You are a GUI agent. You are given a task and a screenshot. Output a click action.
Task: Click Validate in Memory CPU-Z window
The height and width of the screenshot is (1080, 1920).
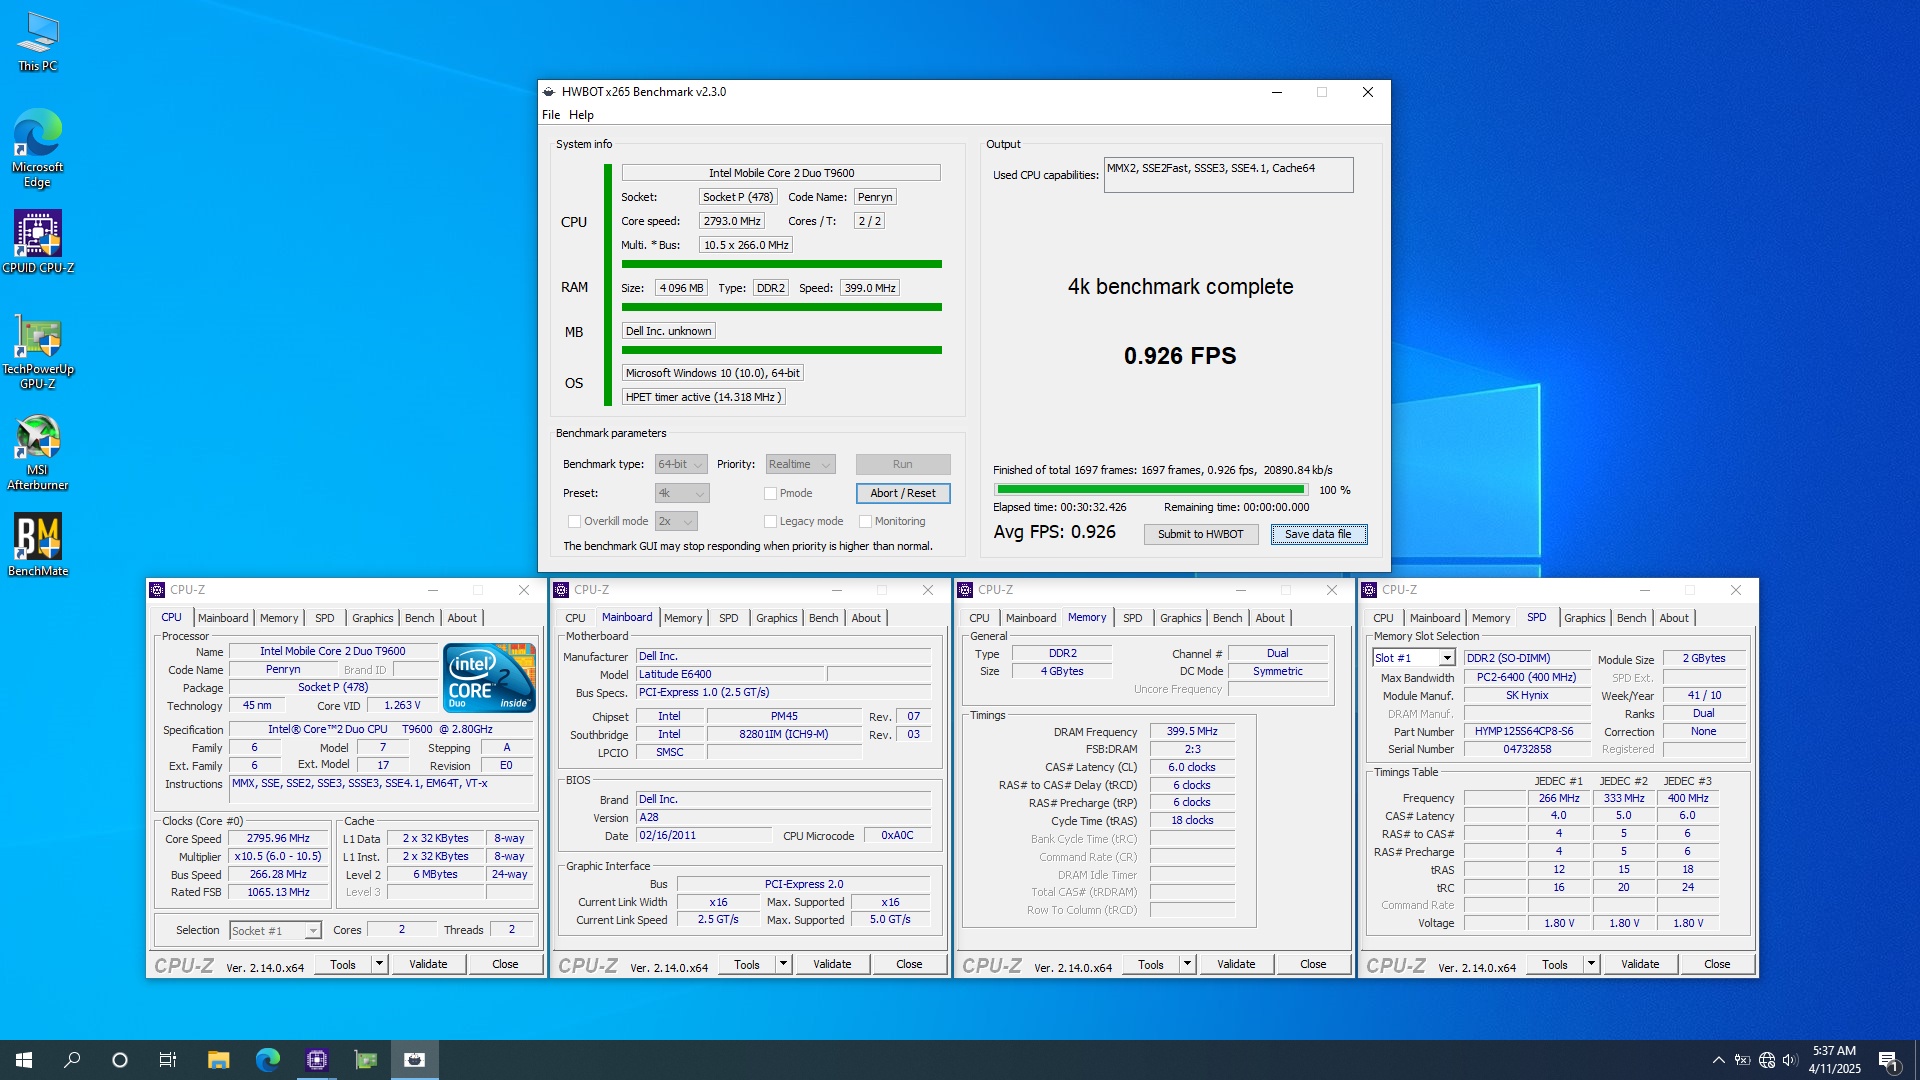[1236, 964]
